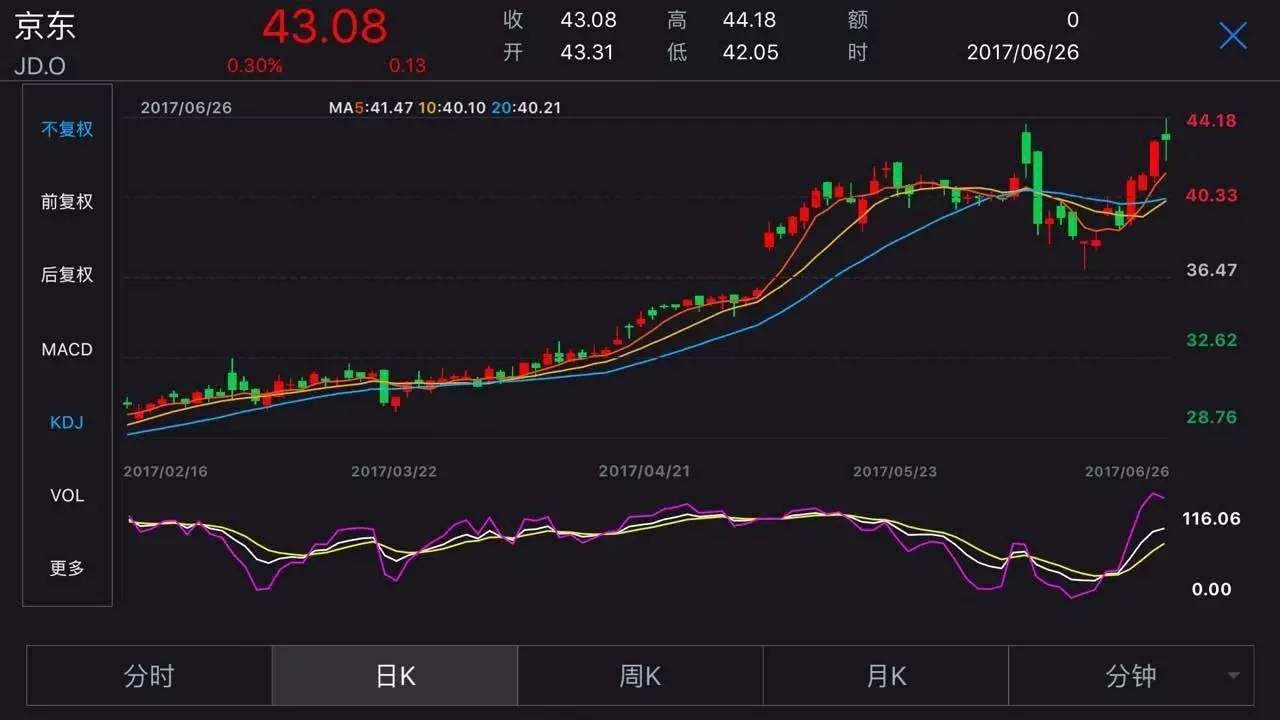Click the 32.62 price axis label

[x=1211, y=340]
